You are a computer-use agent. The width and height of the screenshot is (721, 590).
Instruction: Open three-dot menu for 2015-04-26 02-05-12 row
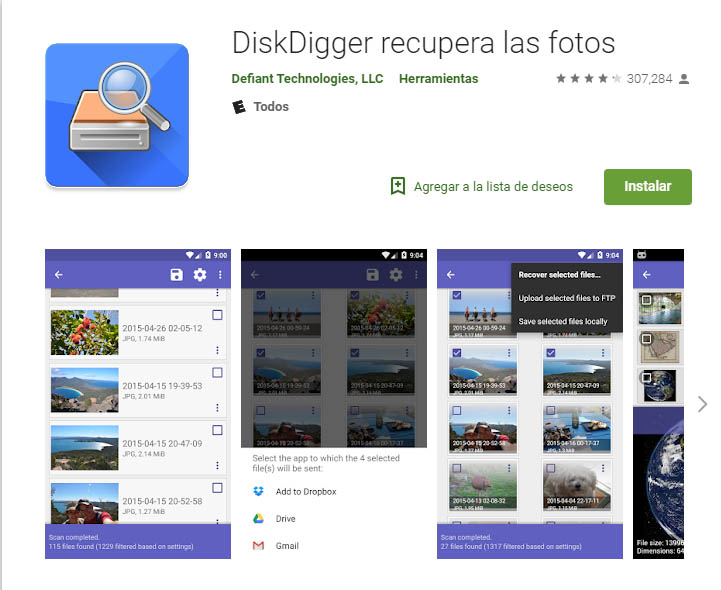217,350
